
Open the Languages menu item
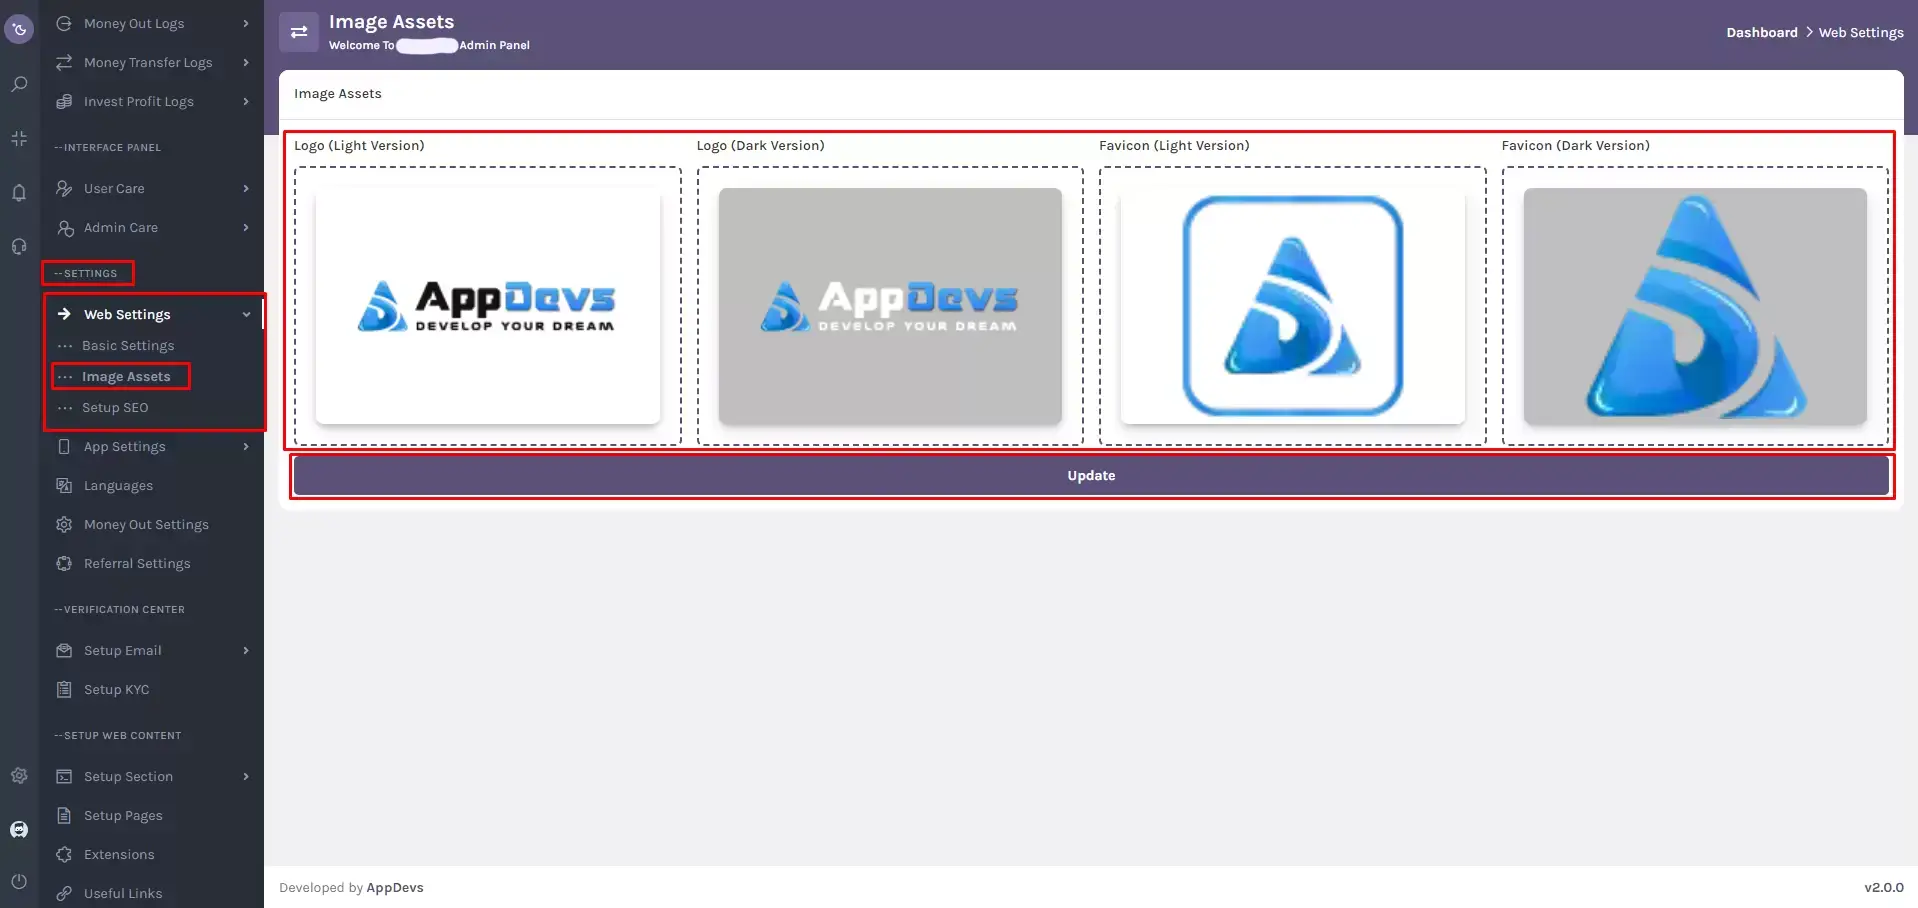tap(118, 485)
